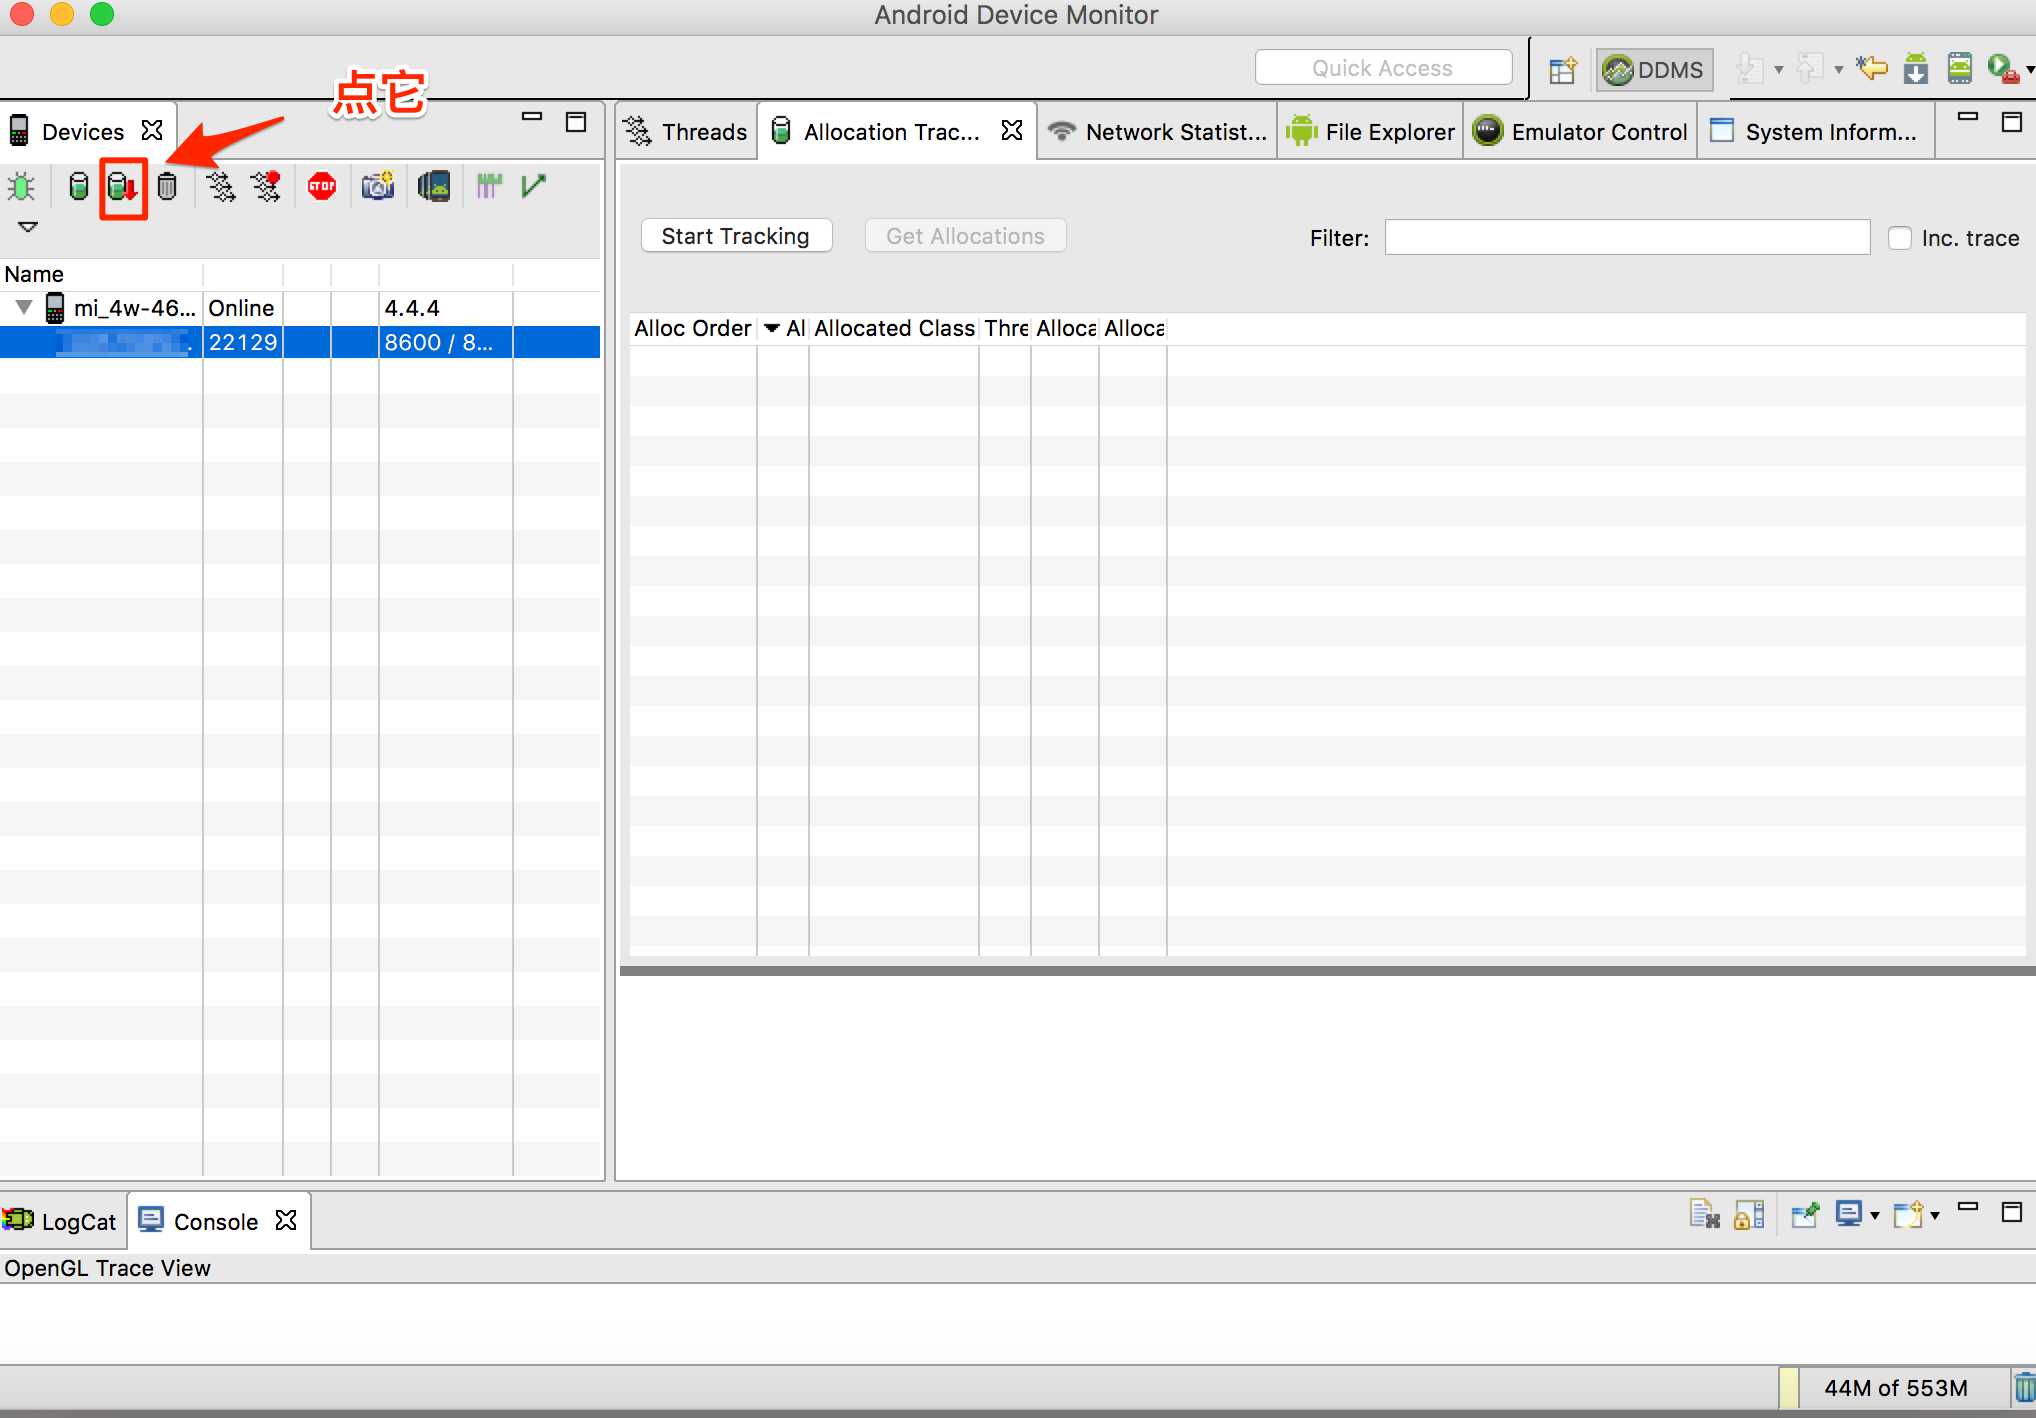Toggle the Scroll Lock console icon
The height and width of the screenshot is (1418, 2036).
point(1749,1214)
